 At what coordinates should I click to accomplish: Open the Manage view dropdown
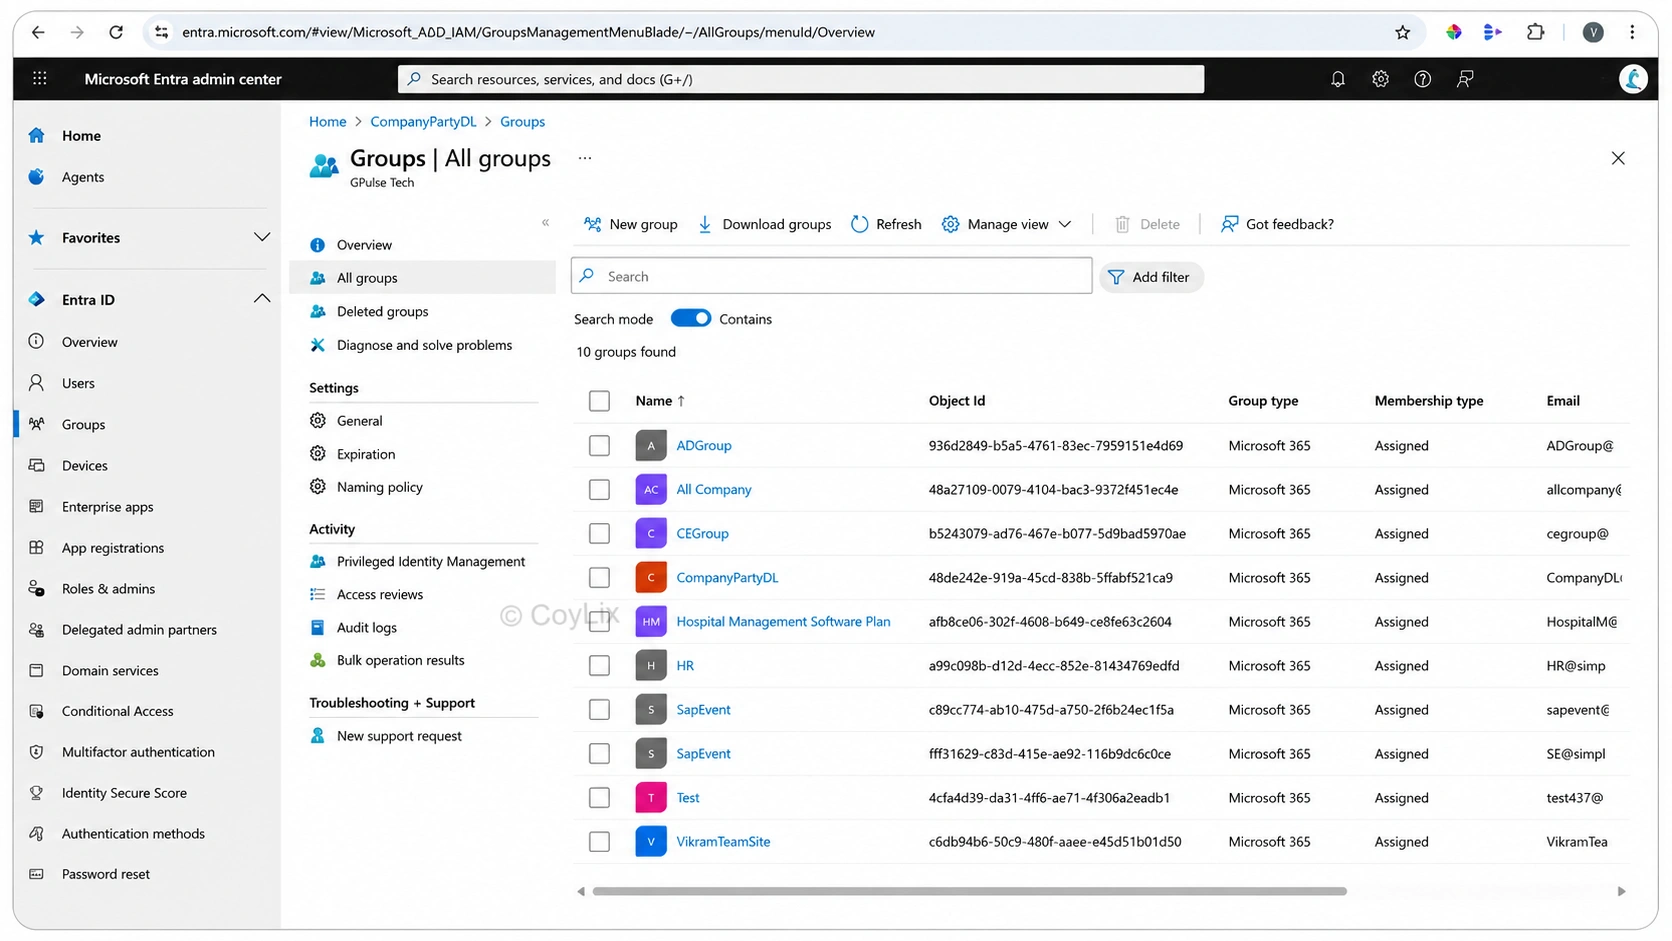pyautogui.click(x=1006, y=224)
